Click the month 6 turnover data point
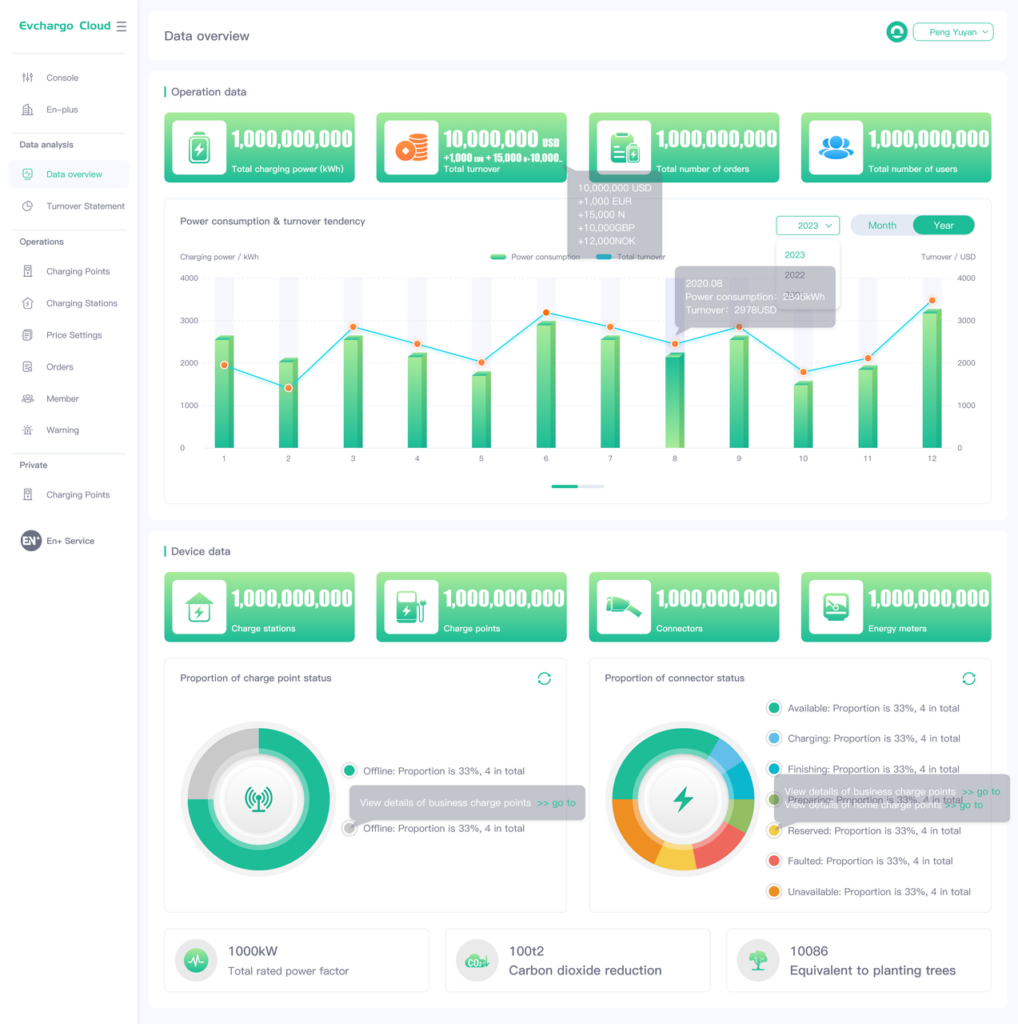Screen dimensions: 1018x1024 point(546,313)
